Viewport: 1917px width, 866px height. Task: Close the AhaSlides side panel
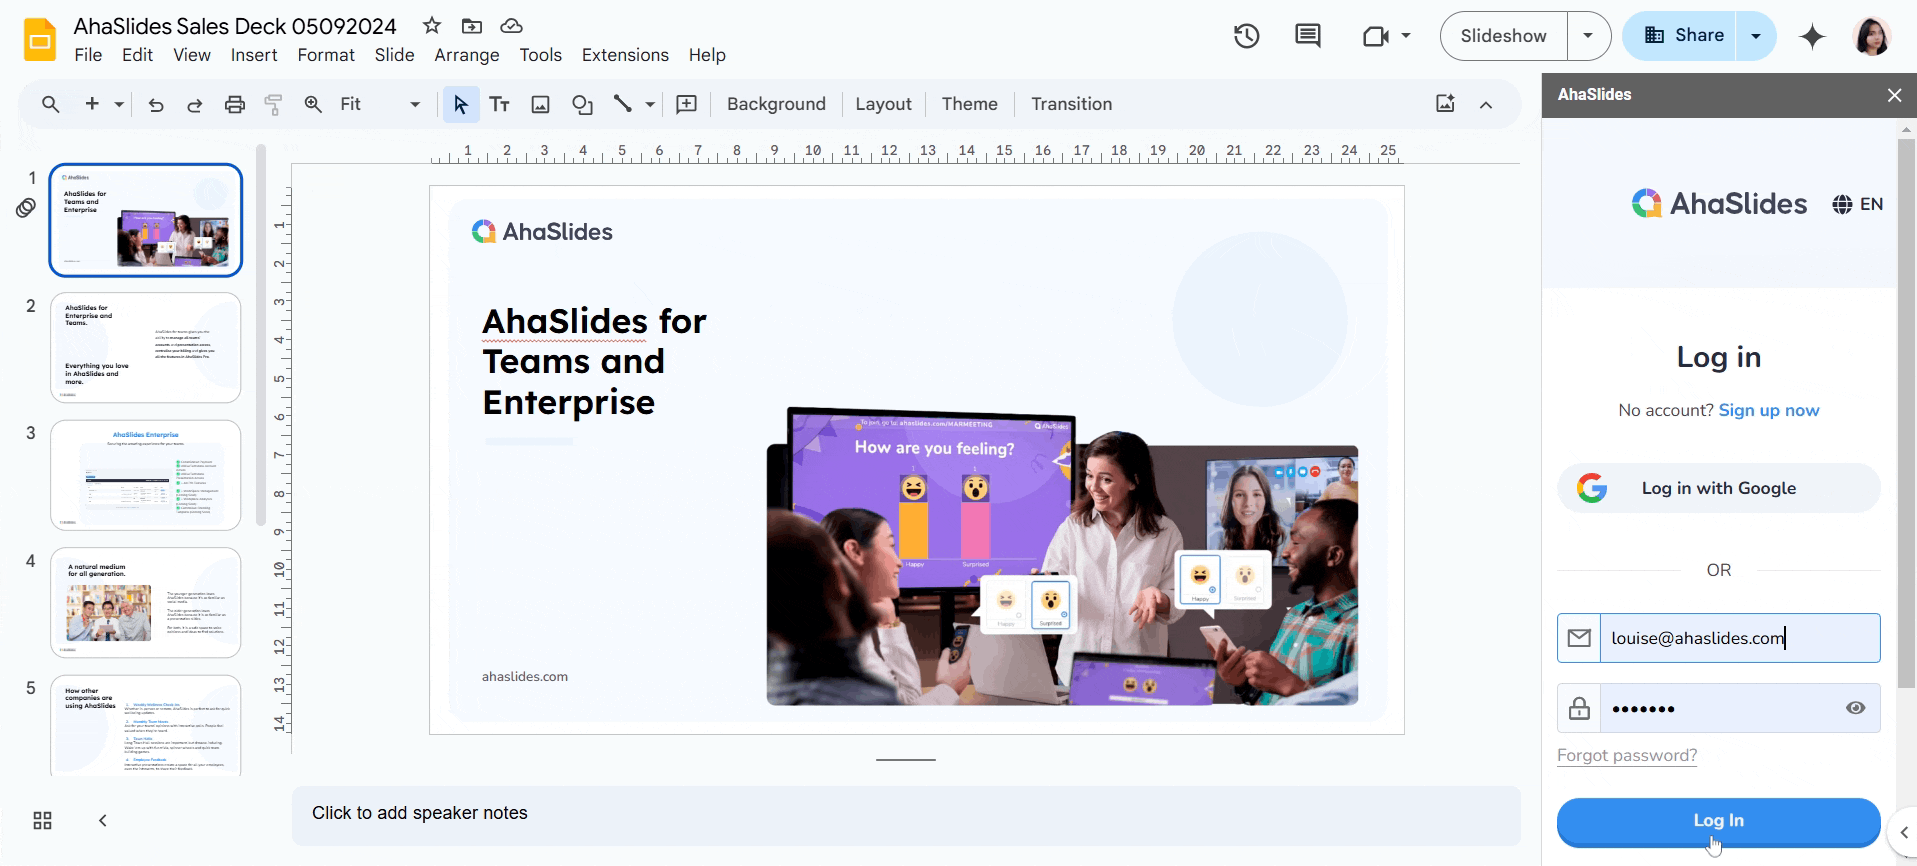coord(1894,95)
